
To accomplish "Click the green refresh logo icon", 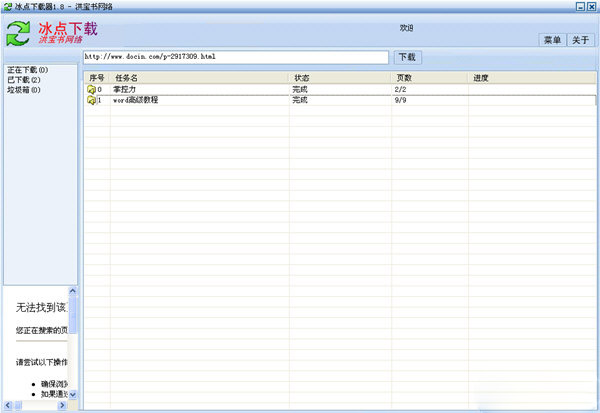I will pos(18,34).
